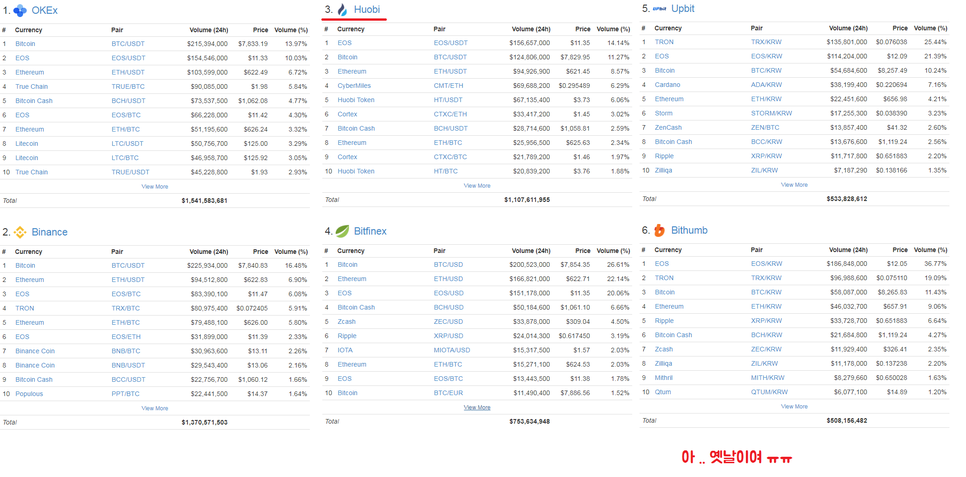Open IOTA currency in Bitfinex table
This screenshot has height=477, width=966.
[x=344, y=350]
